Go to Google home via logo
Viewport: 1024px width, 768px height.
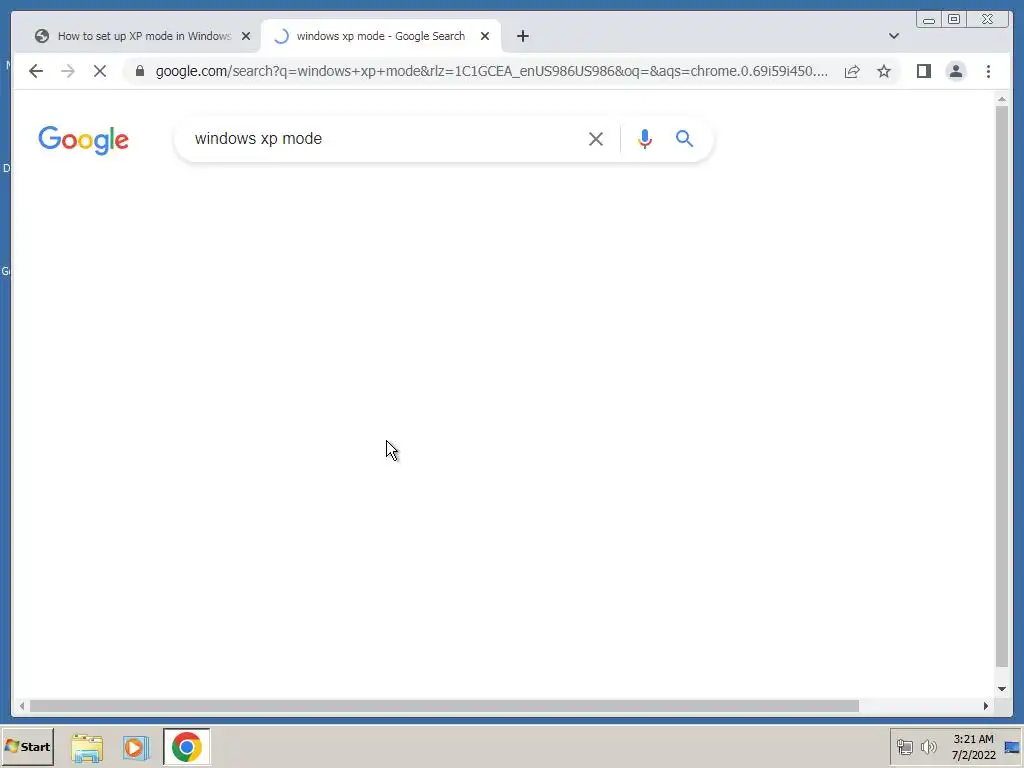[x=84, y=140]
